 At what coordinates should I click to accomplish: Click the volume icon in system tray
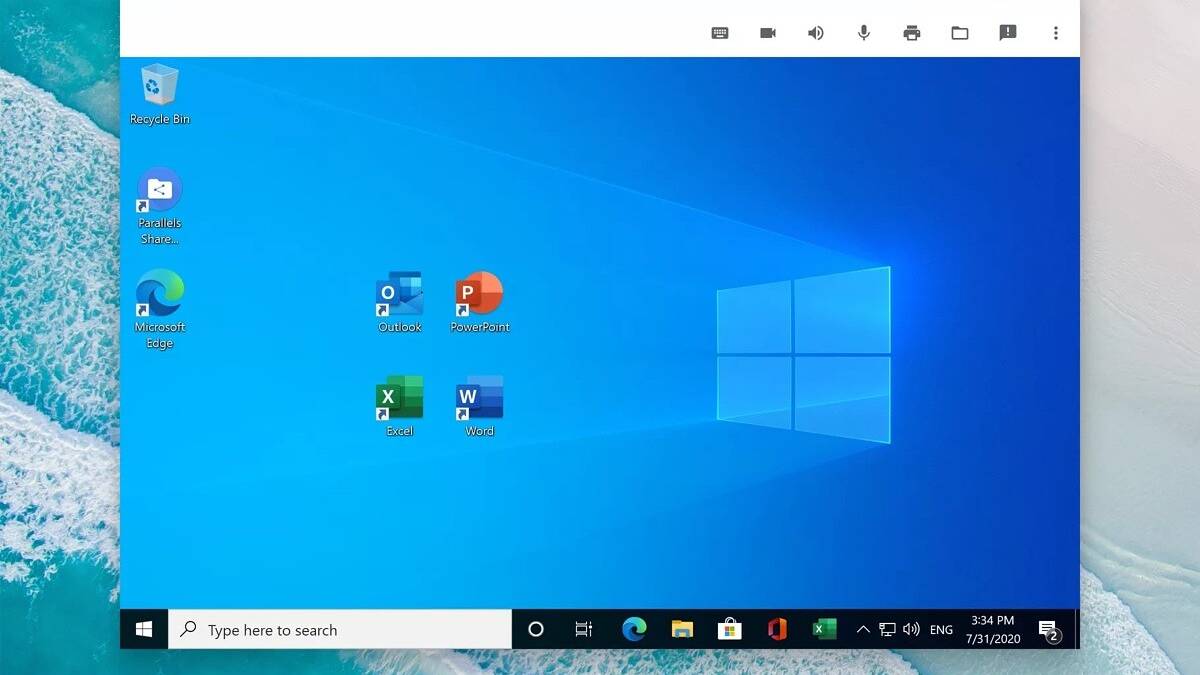(911, 630)
